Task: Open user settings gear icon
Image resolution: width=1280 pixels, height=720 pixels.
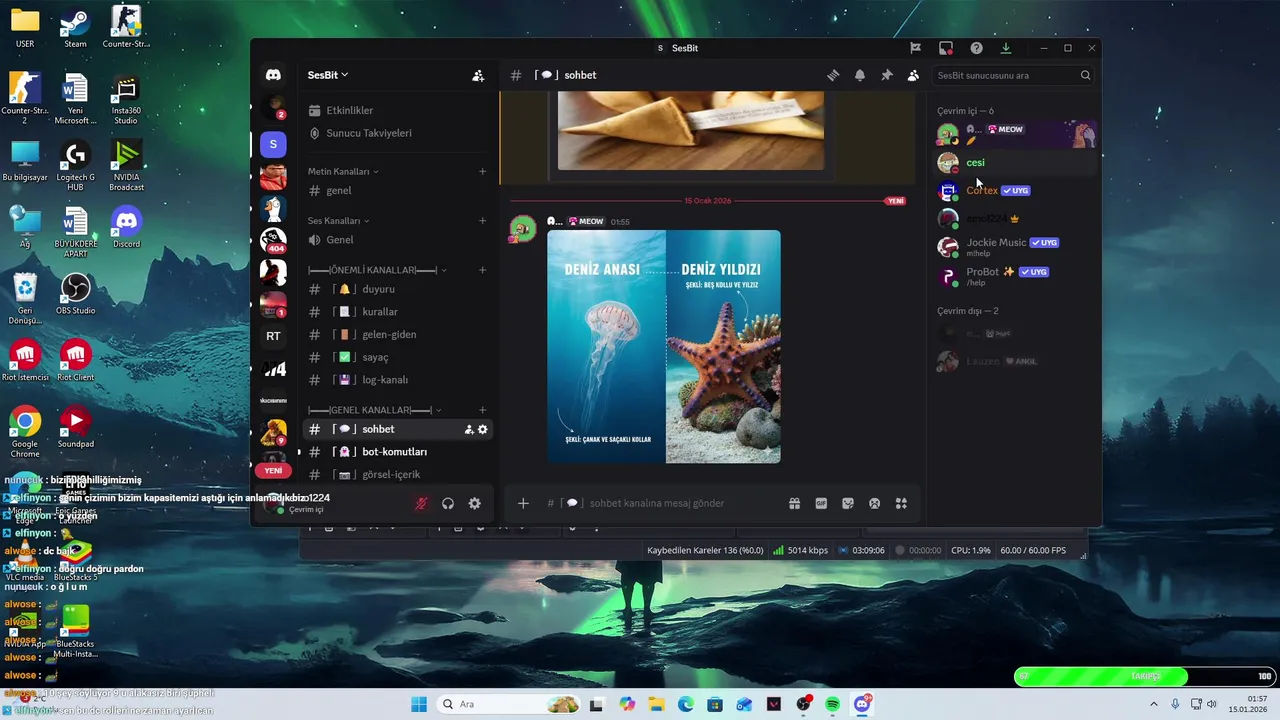Action: coord(475,504)
